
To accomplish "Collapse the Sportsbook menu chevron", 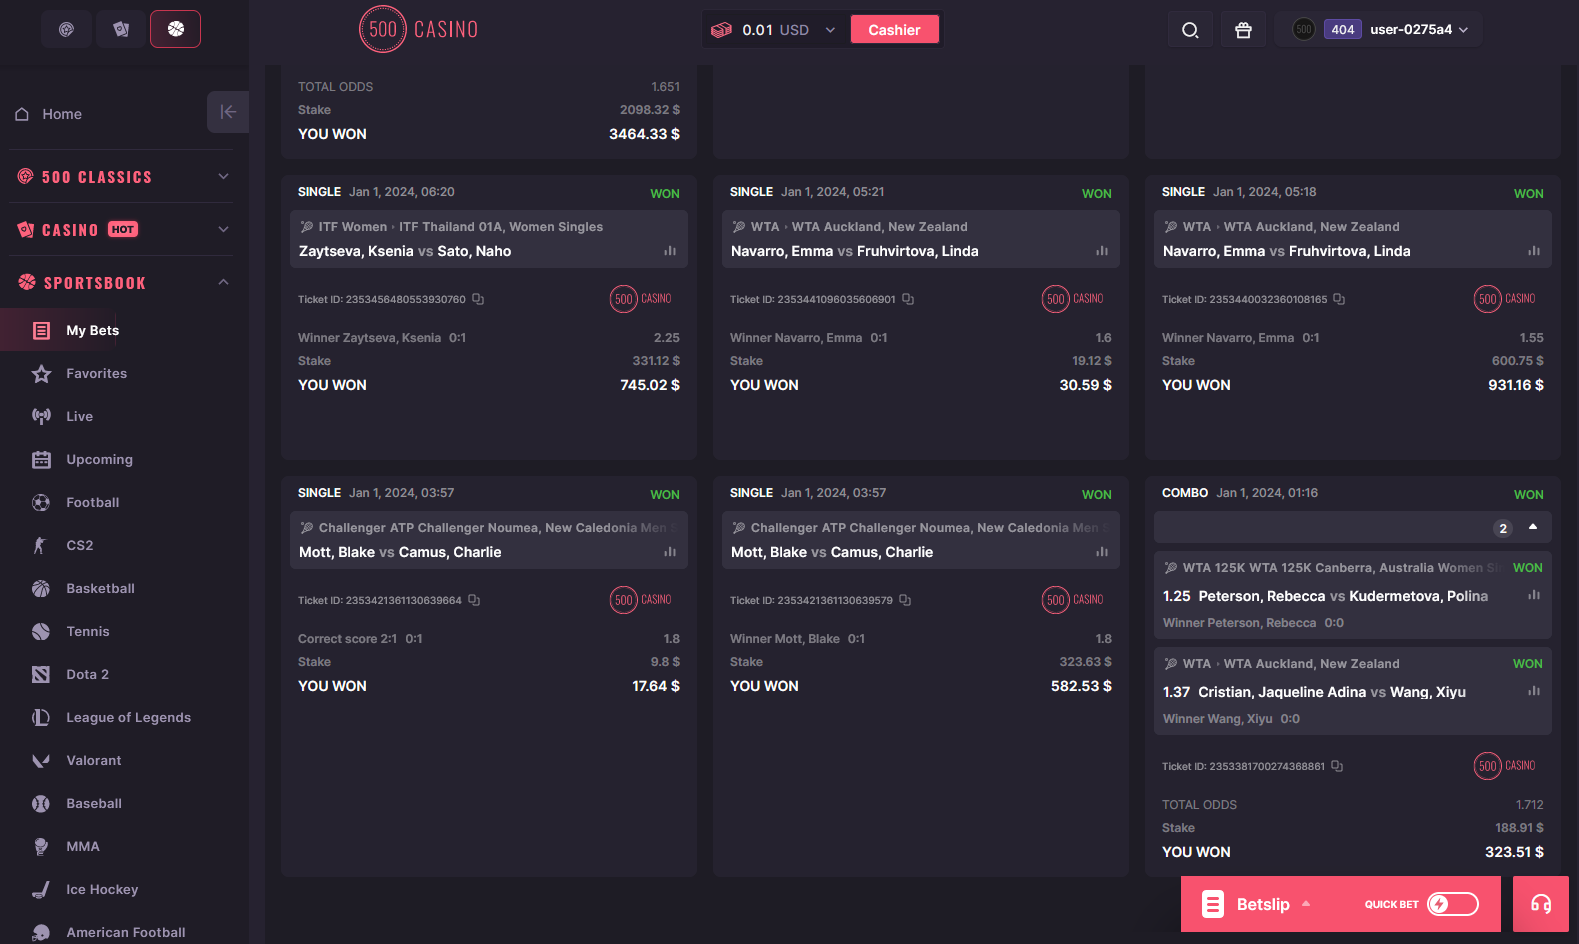I will pyautogui.click(x=224, y=282).
